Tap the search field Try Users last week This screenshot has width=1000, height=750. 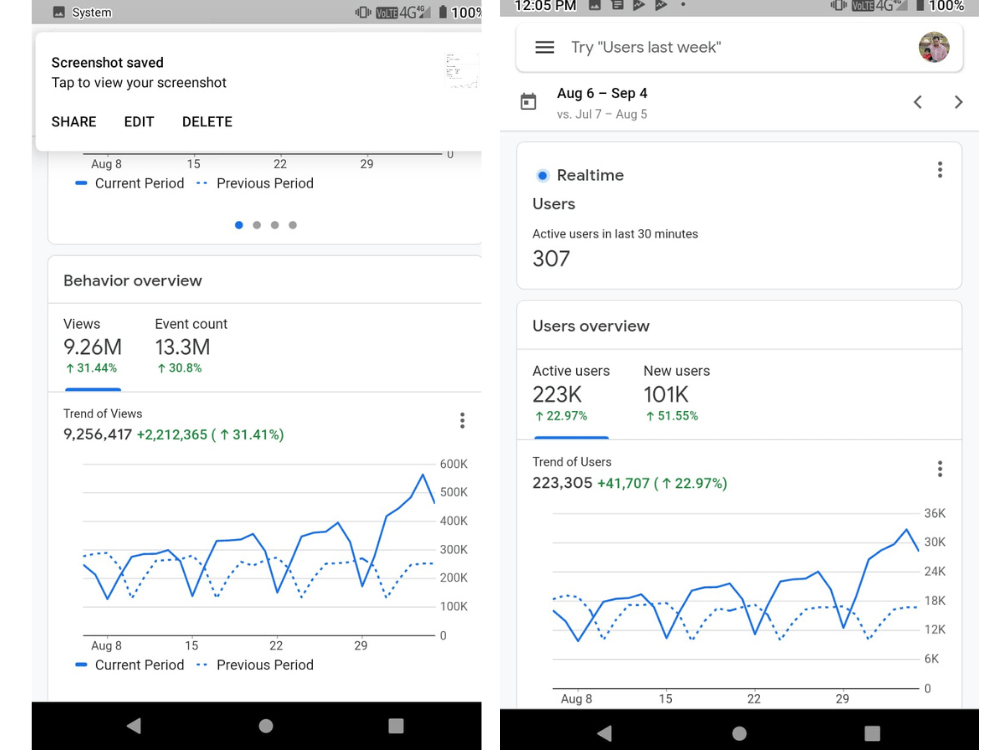tap(646, 47)
